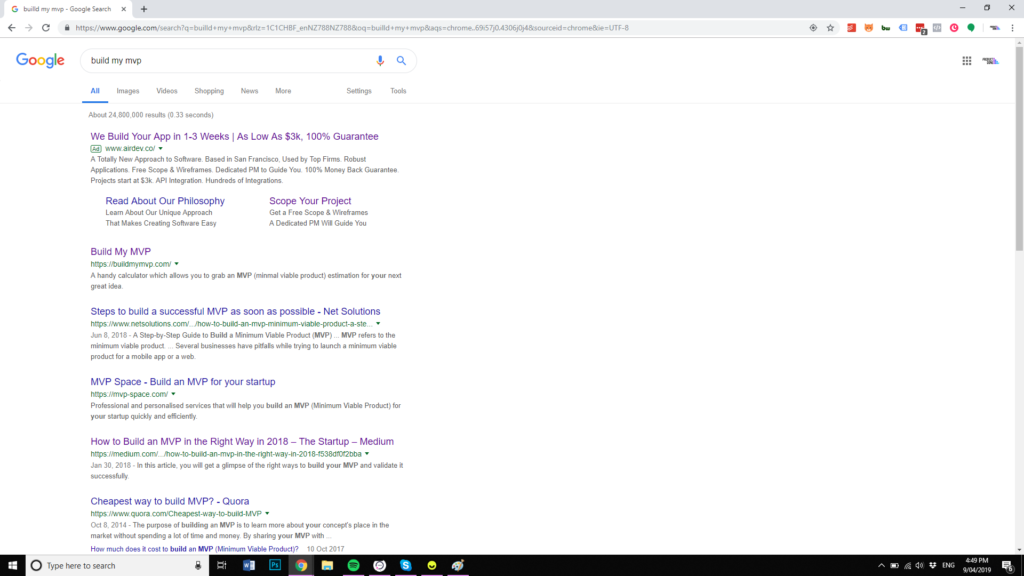This screenshot has width=1024, height=576.
Task: Open search Tools options
Action: [x=398, y=91]
